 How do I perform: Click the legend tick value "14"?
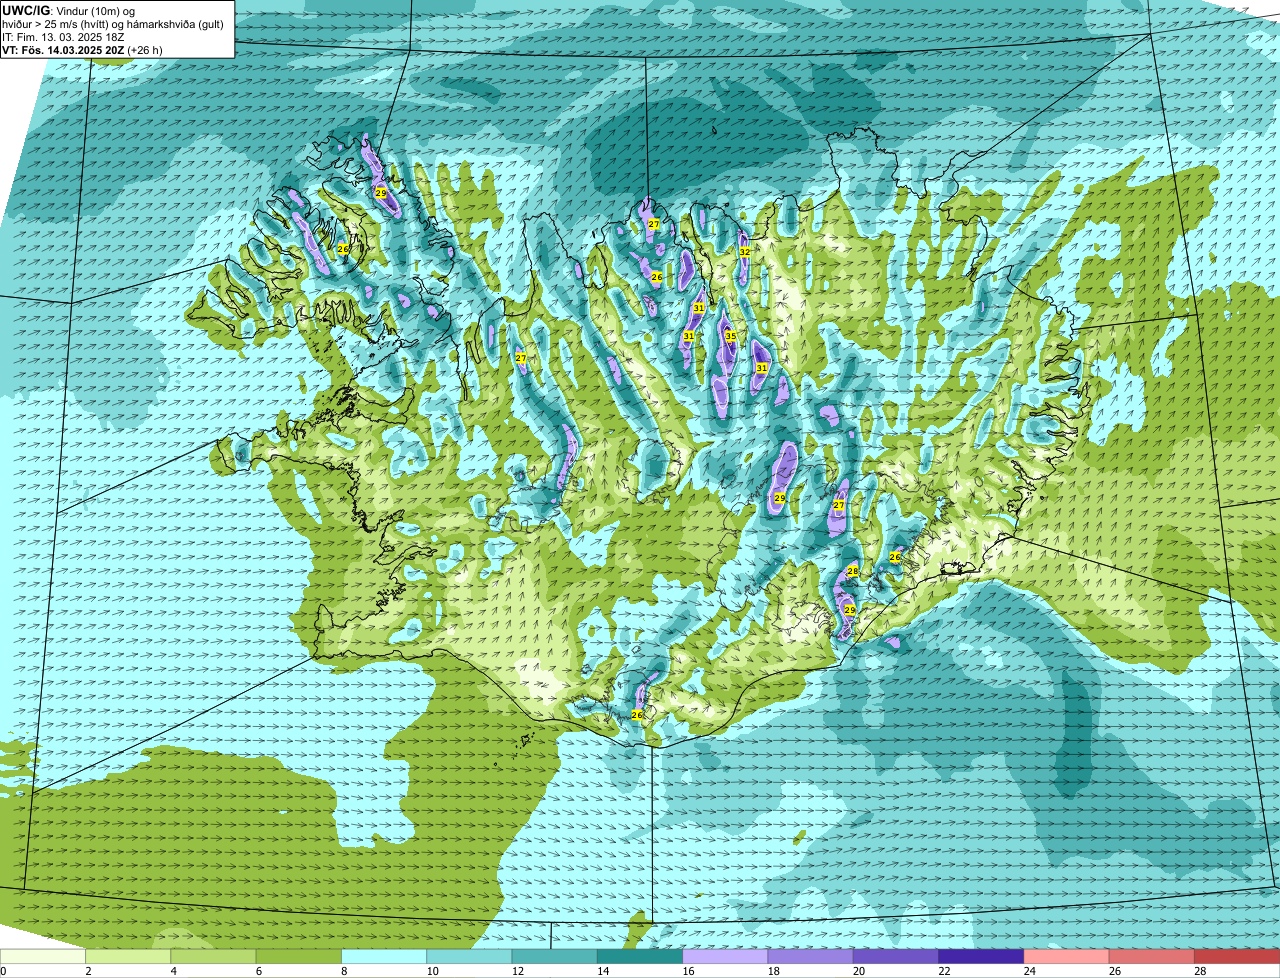(x=603, y=971)
